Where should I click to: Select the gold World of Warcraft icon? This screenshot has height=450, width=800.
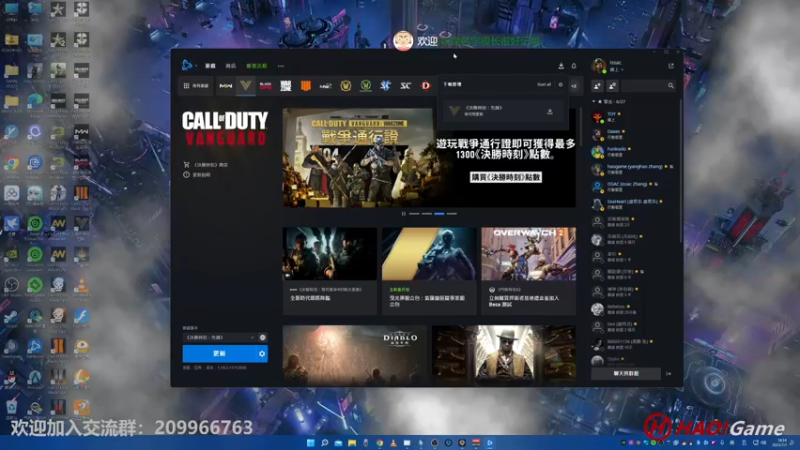tap(345, 86)
